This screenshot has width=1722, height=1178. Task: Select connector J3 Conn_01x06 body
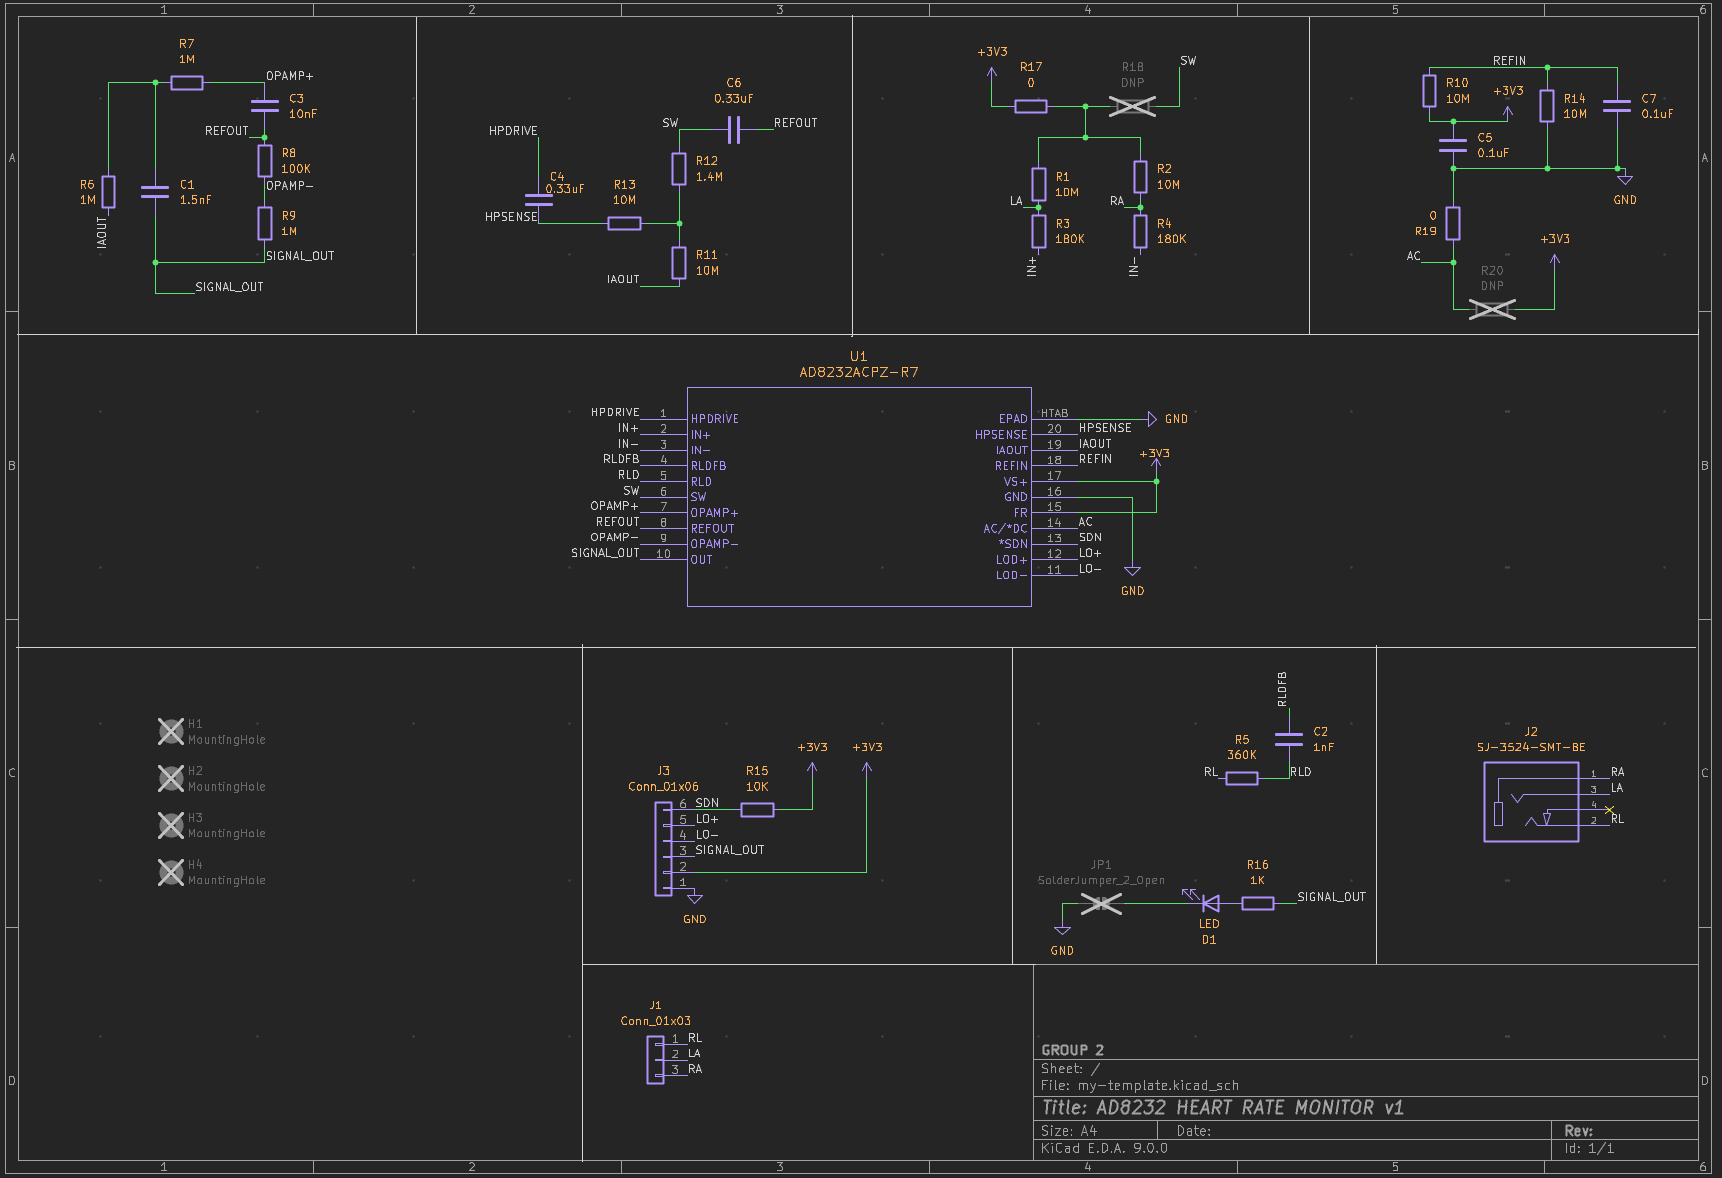663,849
